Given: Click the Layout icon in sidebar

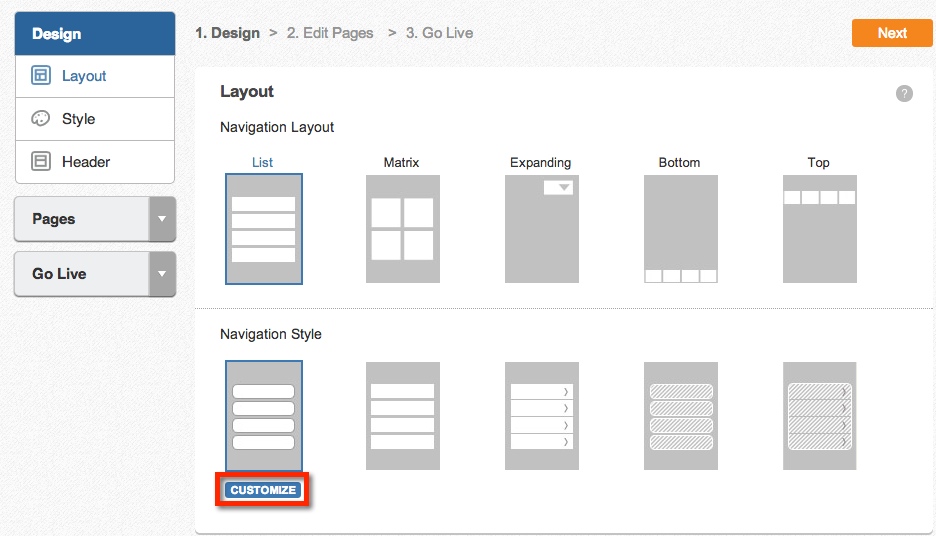Looking at the screenshot, I should pyautogui.click(x=41, y=75).
